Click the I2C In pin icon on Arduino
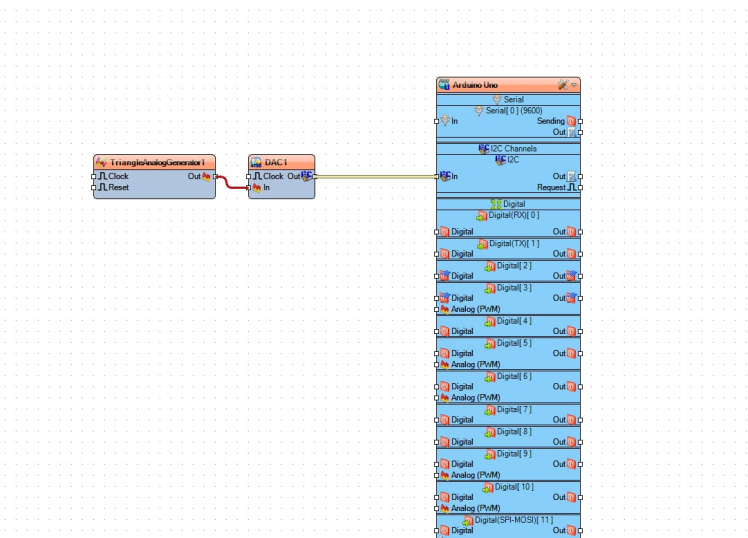 pos(445,176)
